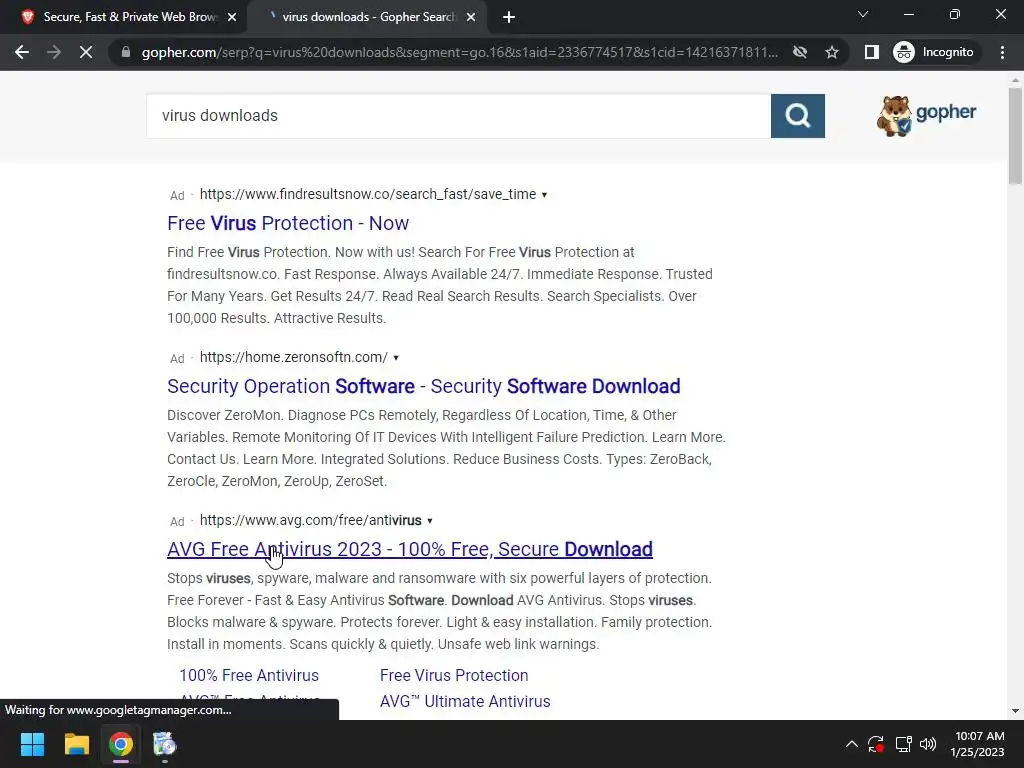This screenshot has width=1024, height=768.
Task: Go back using the browser back arrow
Action: [x=22, y=52]
